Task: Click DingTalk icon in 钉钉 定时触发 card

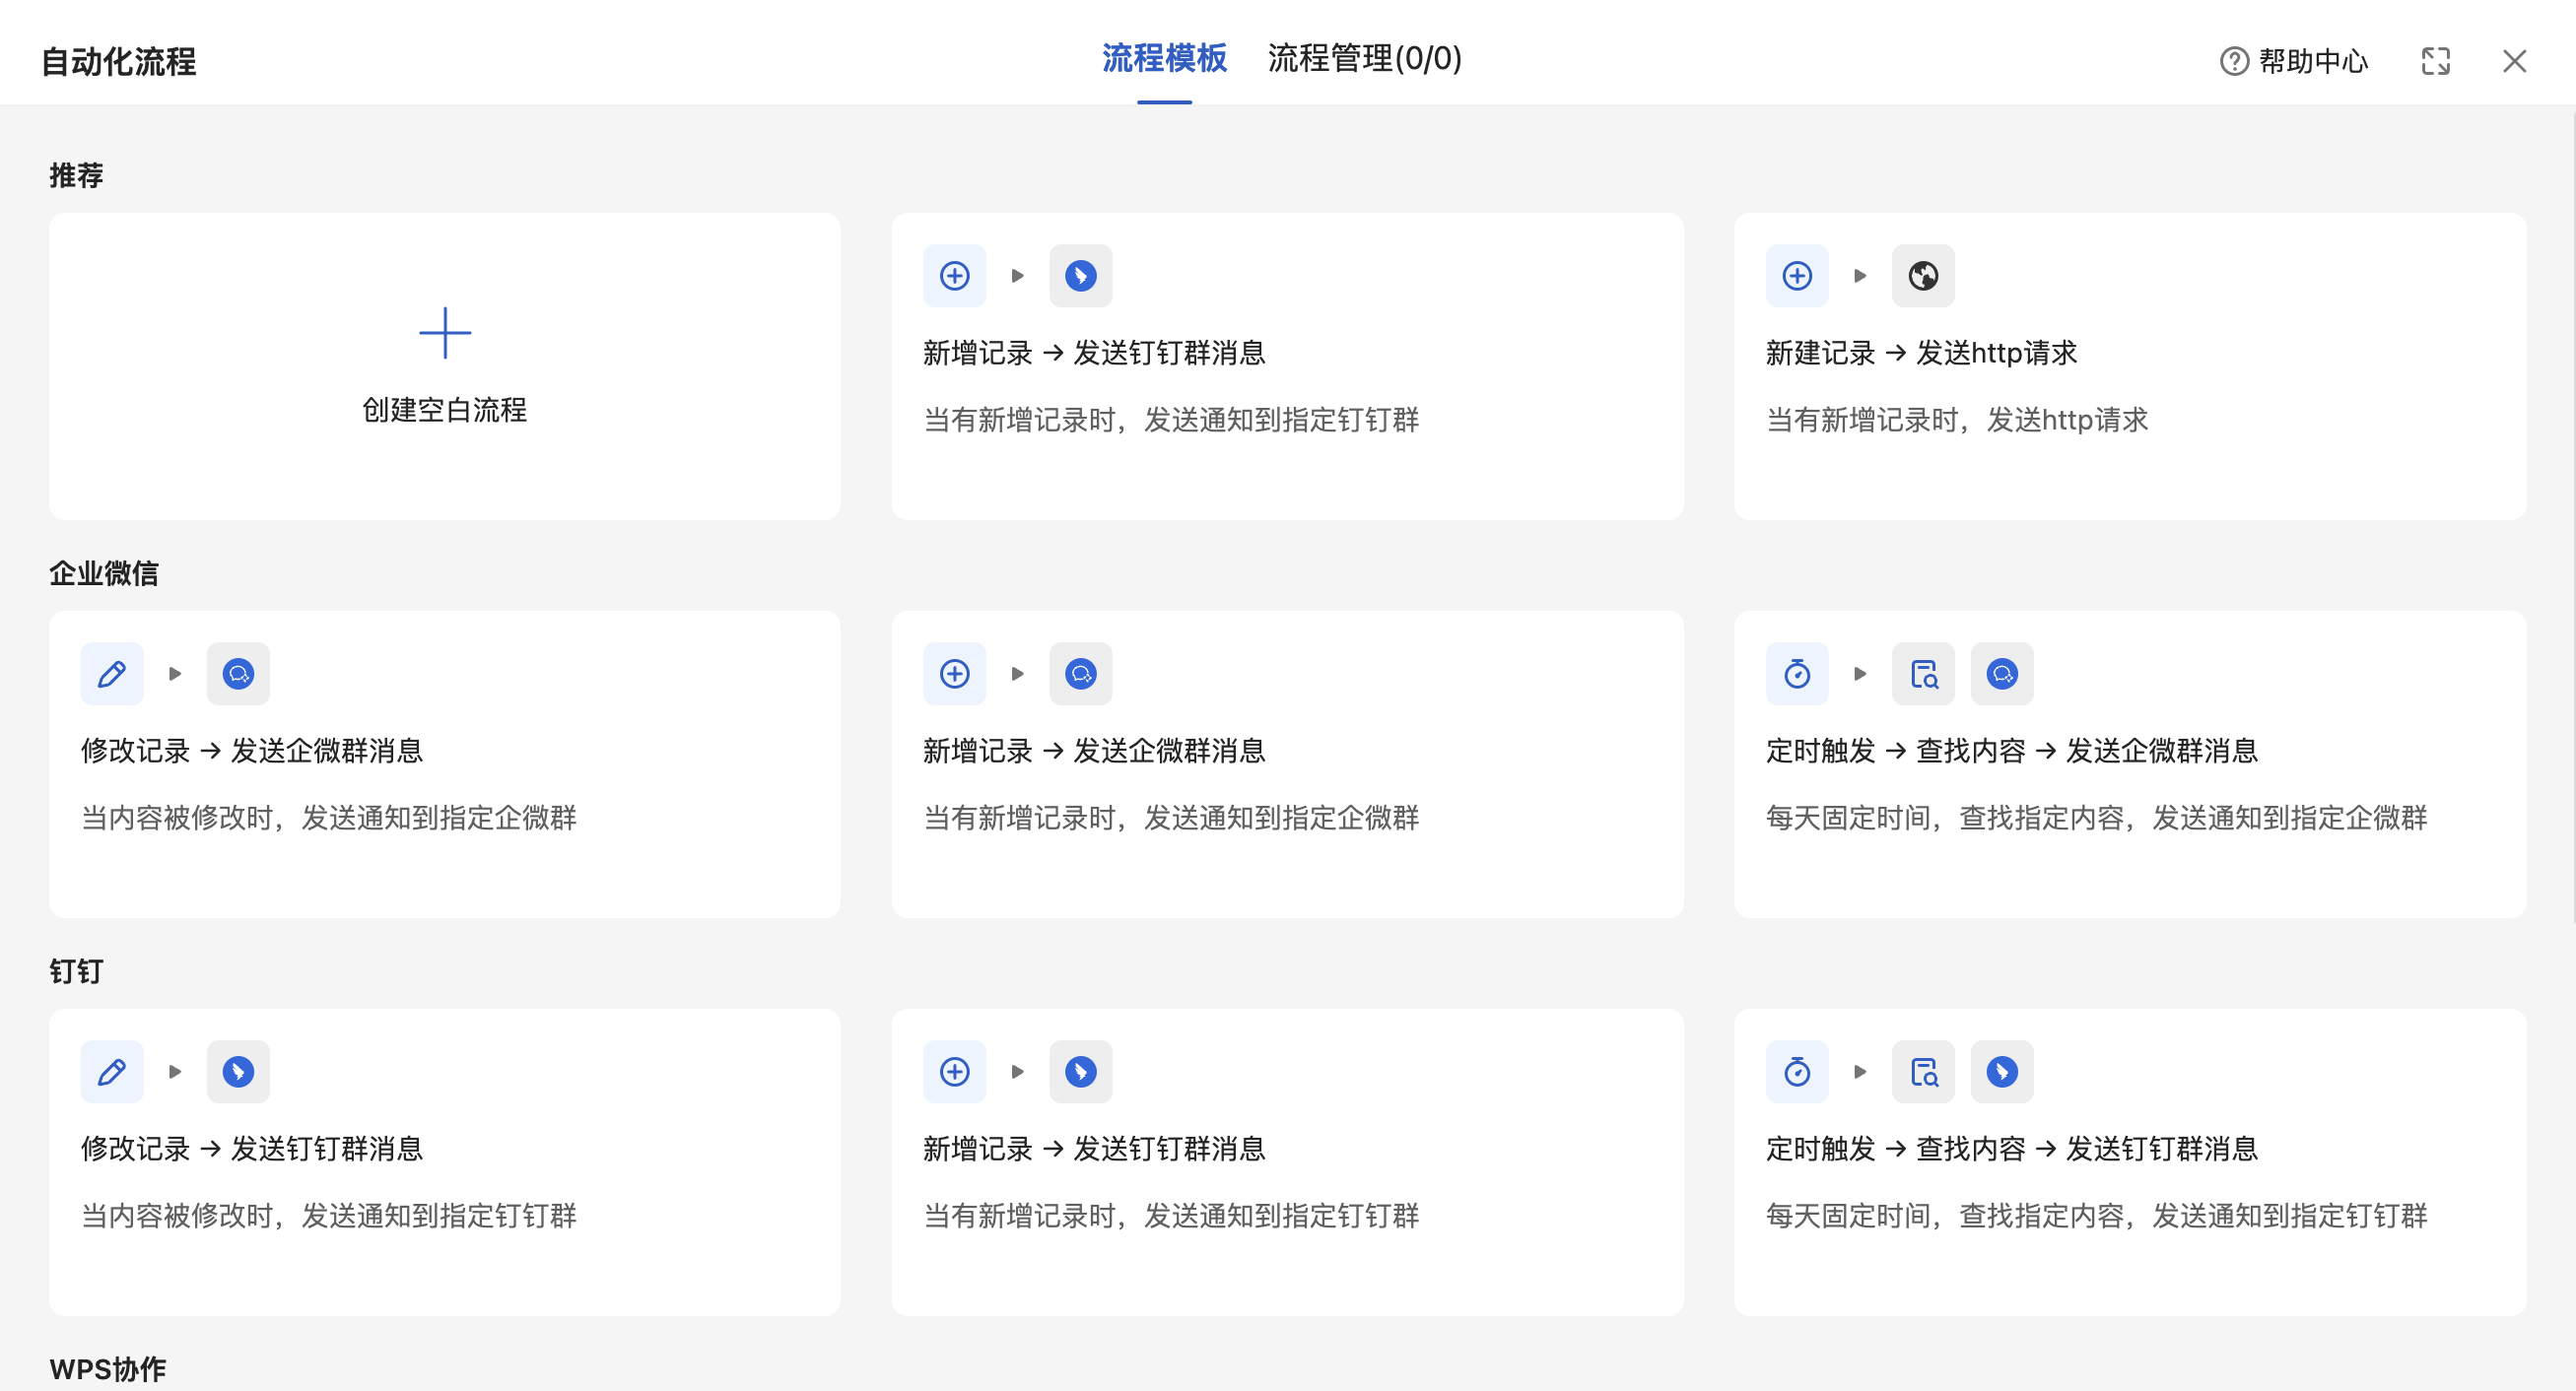Action: tap(2002, 1072)
